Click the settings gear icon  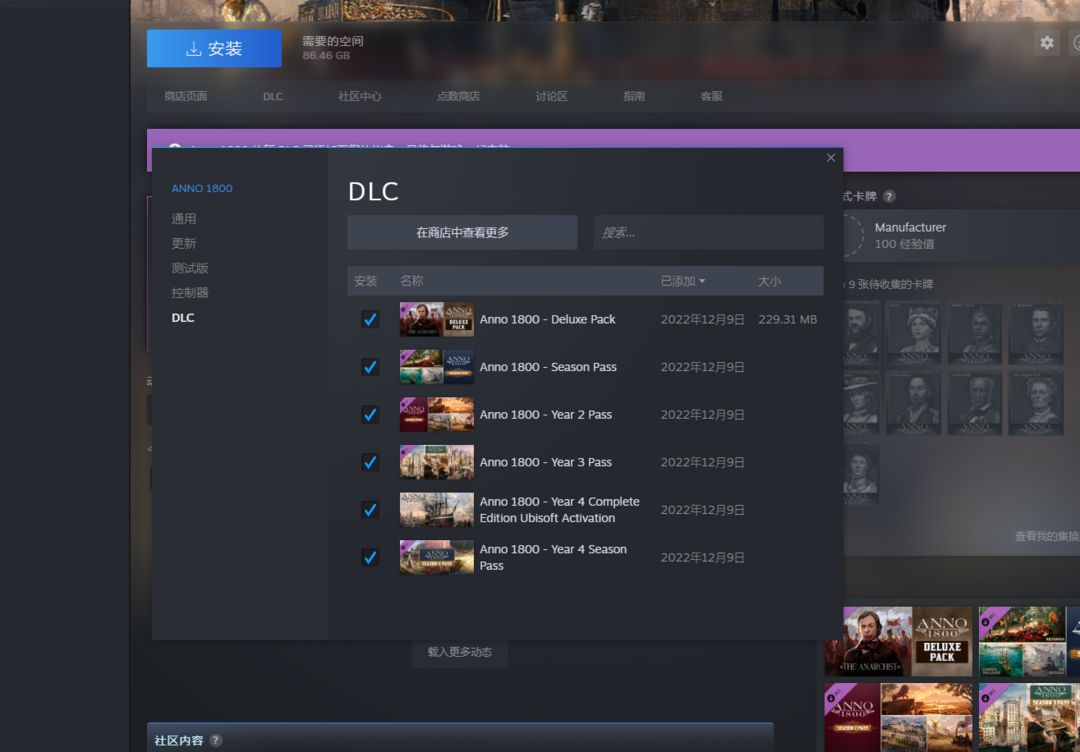point(1046,43)
